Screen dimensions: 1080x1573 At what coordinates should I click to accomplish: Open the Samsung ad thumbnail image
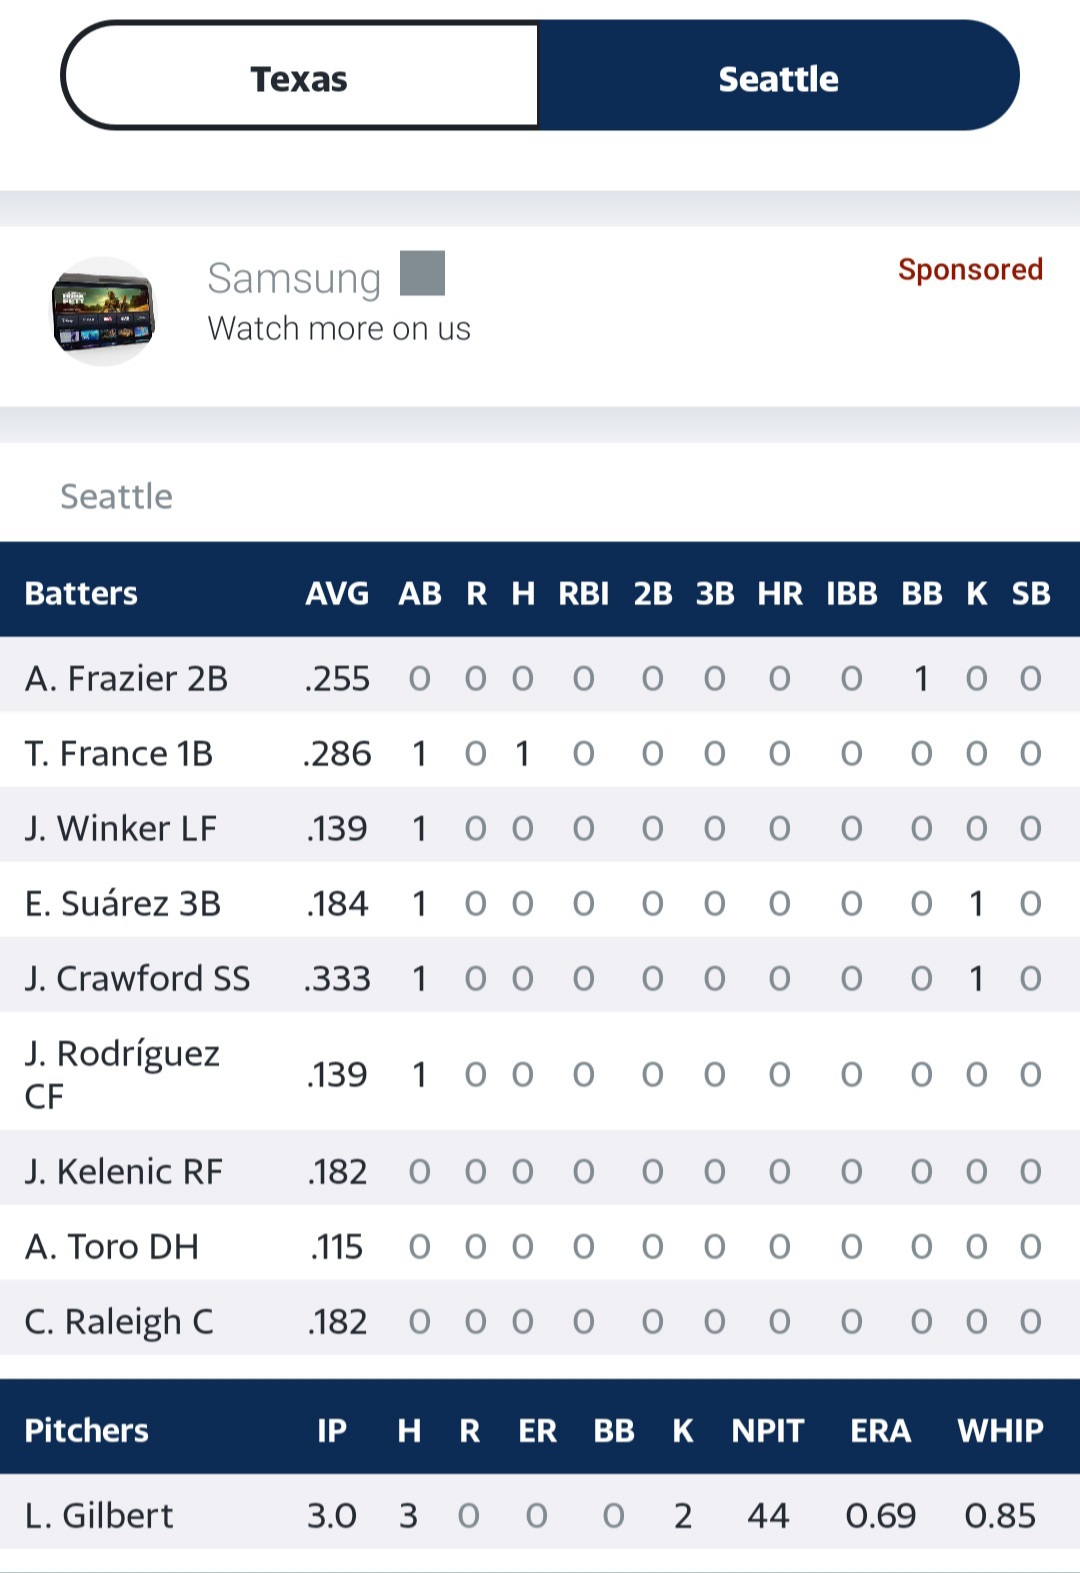pos(103,310)
